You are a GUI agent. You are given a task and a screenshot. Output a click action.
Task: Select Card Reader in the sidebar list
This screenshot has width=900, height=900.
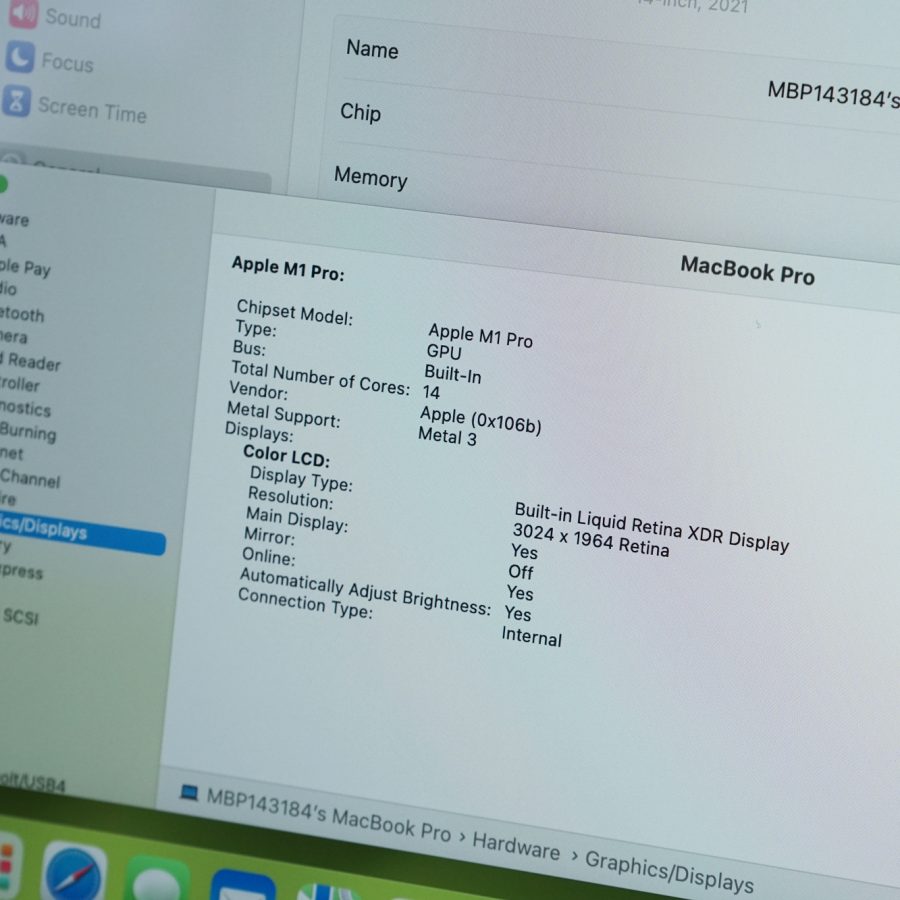pyautogui.click(x=30, y=362)
